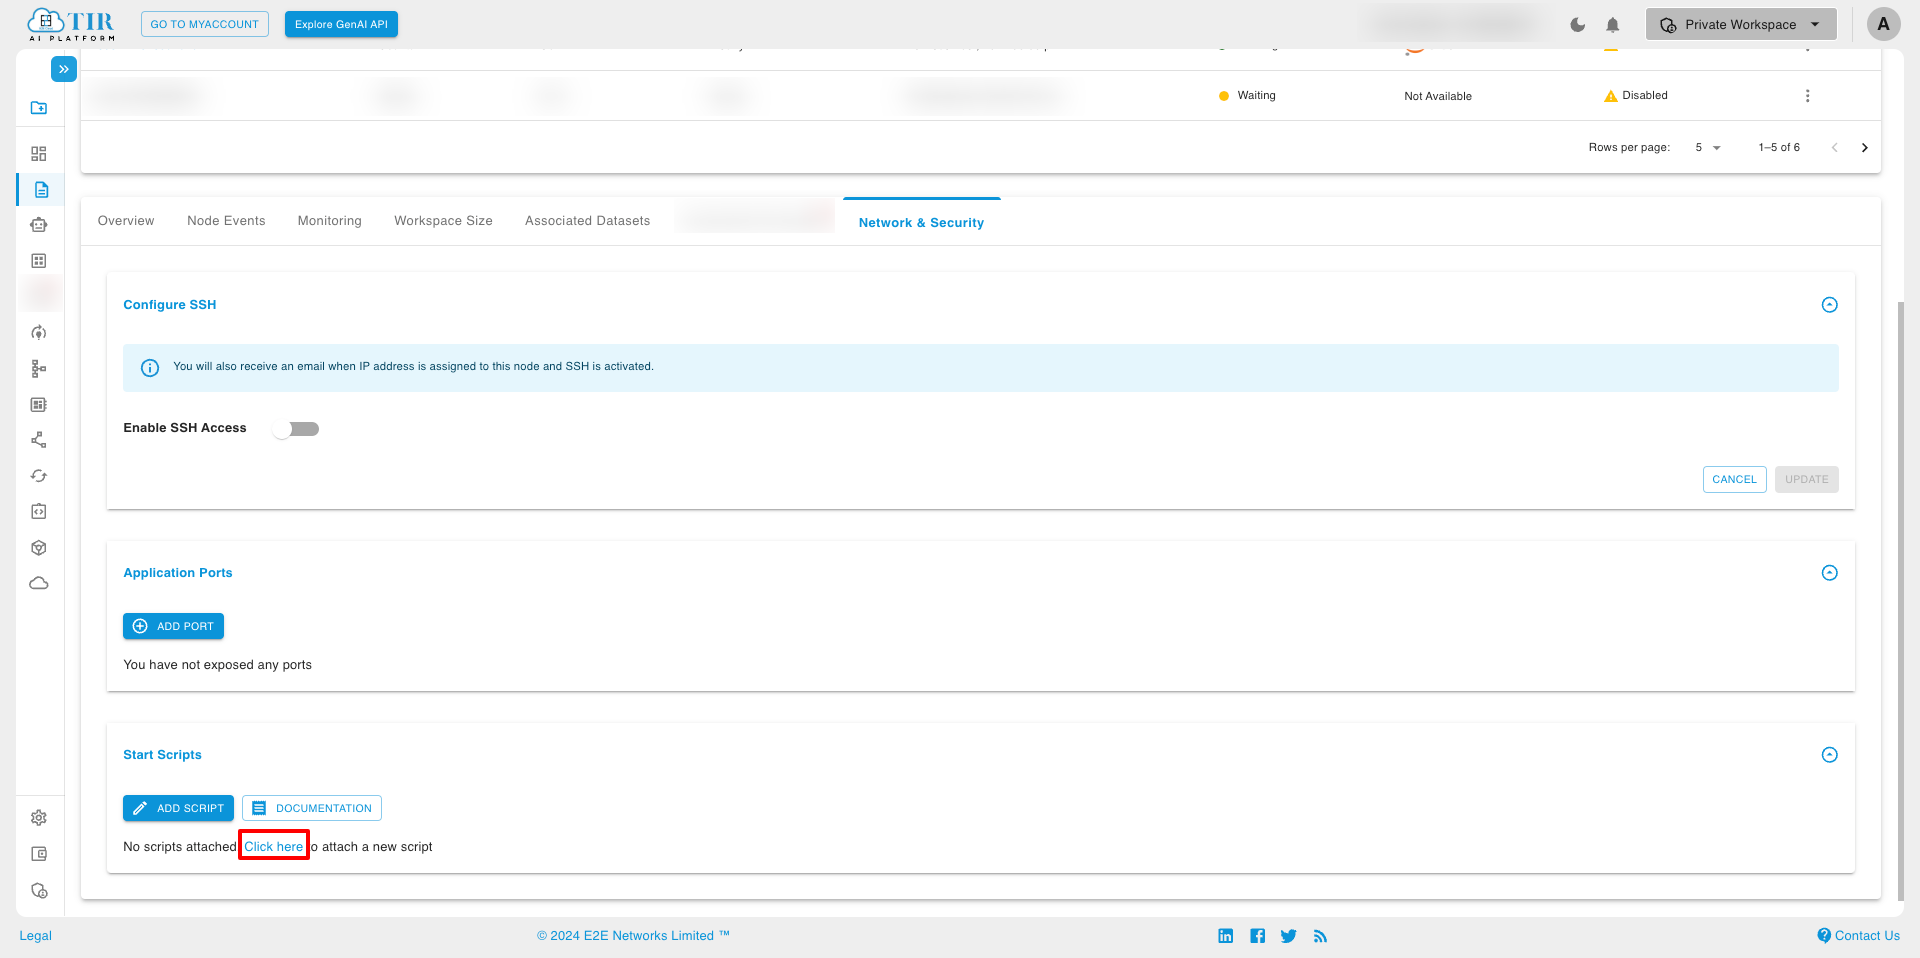Click the 'Not Available' cell
The height and width of the screenshot is (958, 1920).
coord(1438,97)
